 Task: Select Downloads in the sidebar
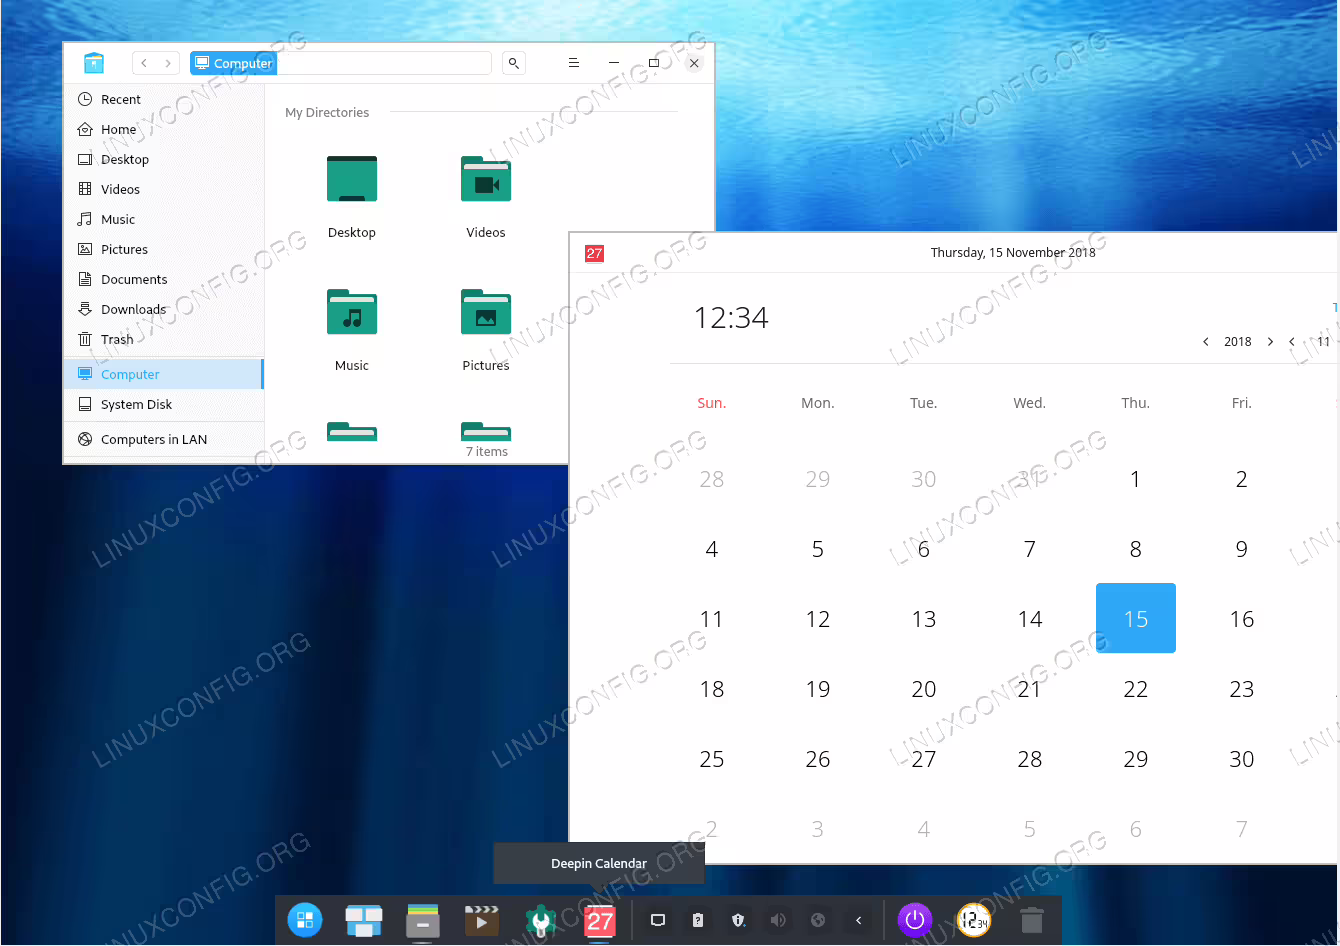pos(163,309)
